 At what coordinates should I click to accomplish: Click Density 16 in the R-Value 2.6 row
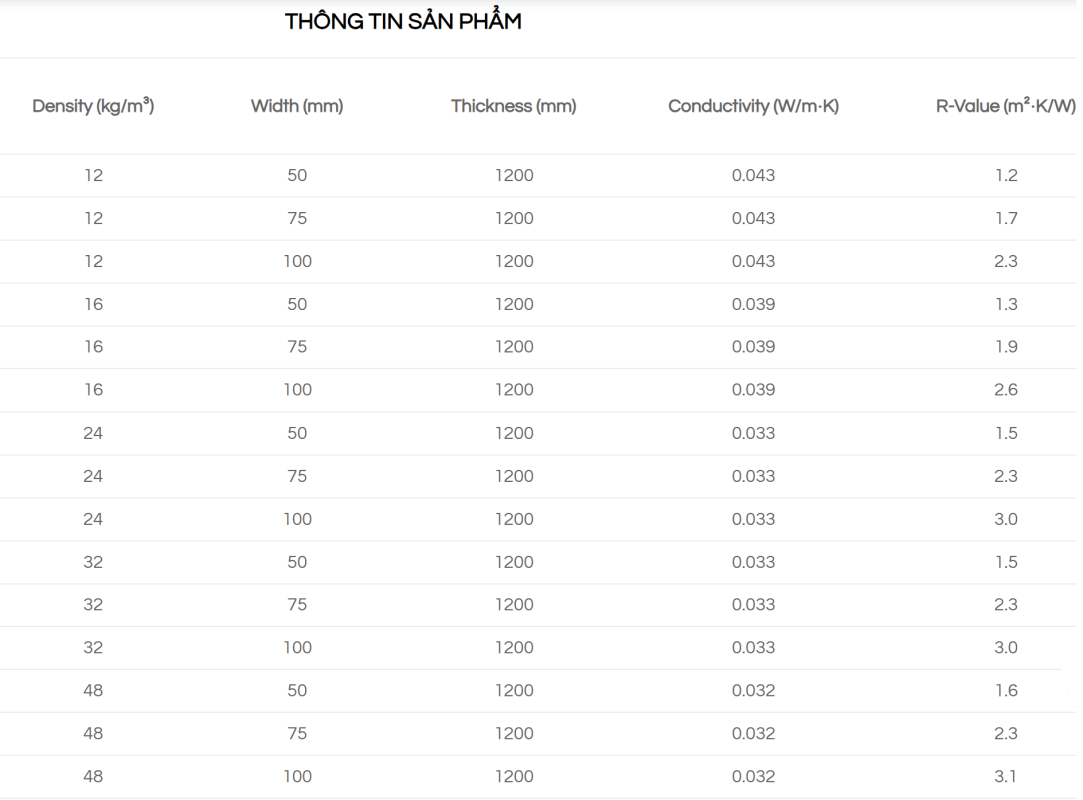coord(93,390)
